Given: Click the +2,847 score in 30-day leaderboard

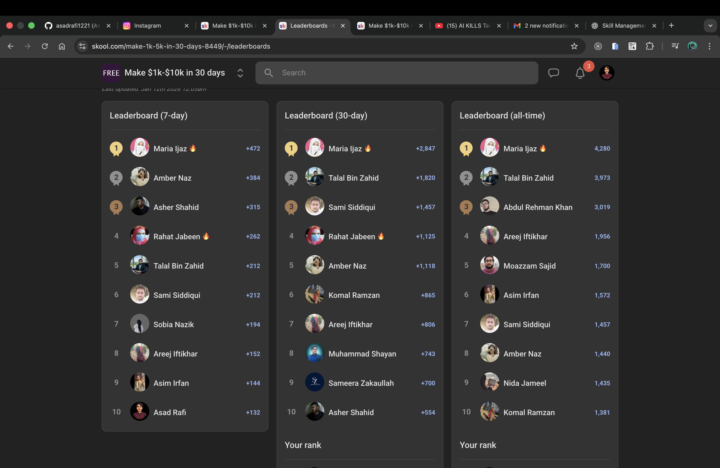Looking at the screenshot, I should (425, 148).
